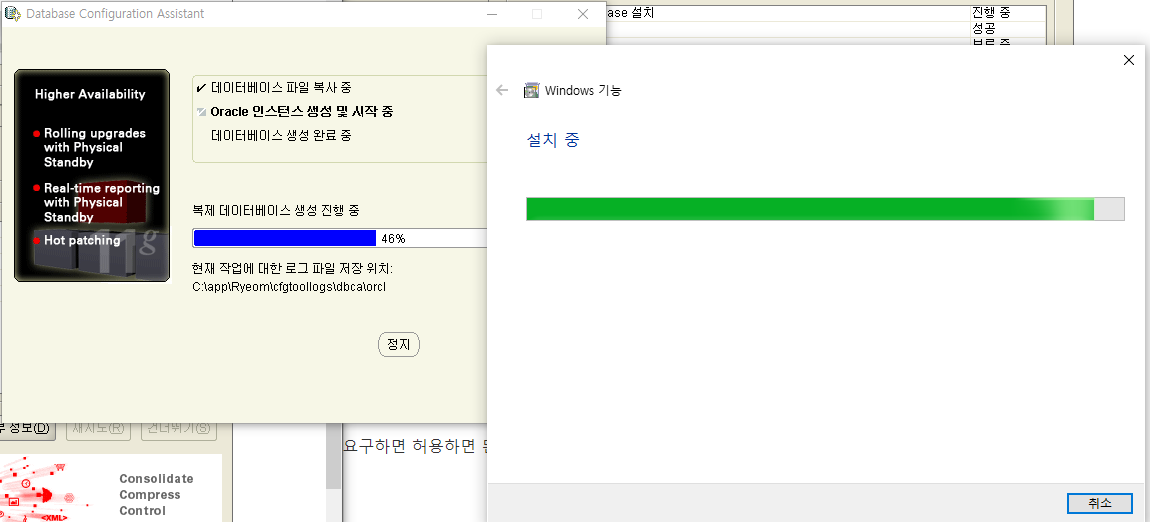1150x522 pixels.
Task: Click the green Windows feature install progress bar
Action: [825, 209]
